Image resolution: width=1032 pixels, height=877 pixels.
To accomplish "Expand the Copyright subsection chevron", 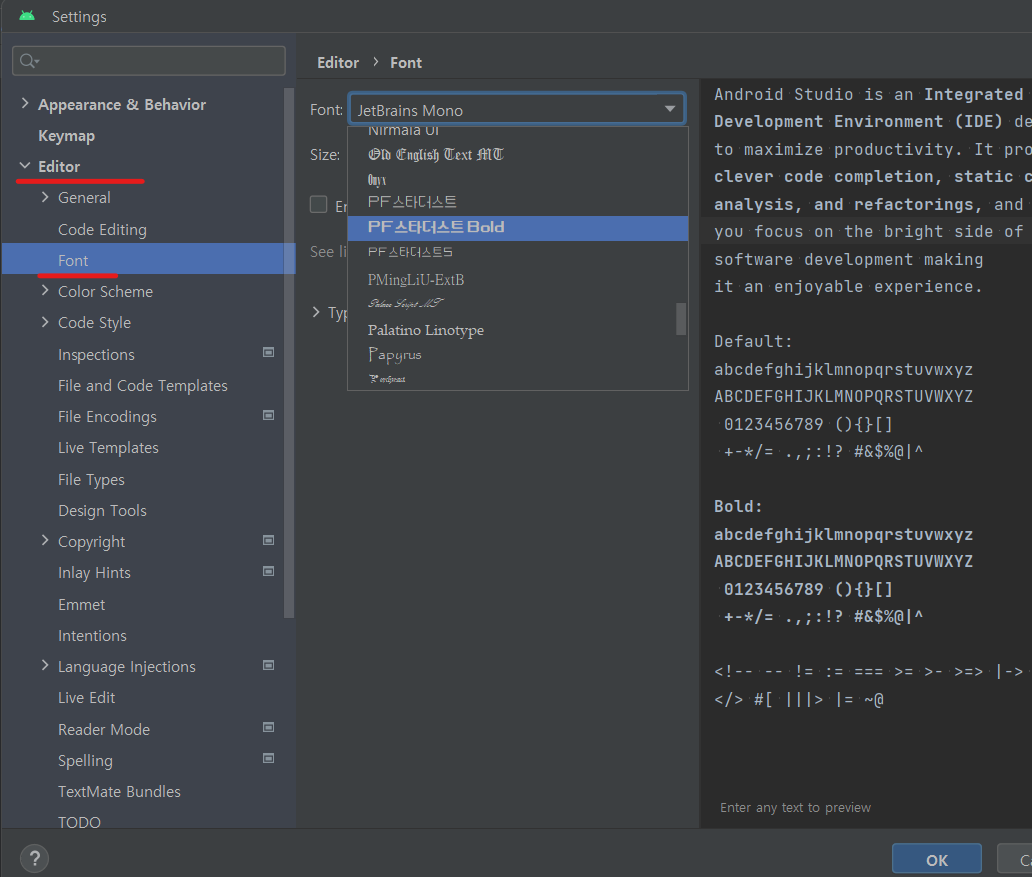I will pos(45,541).
